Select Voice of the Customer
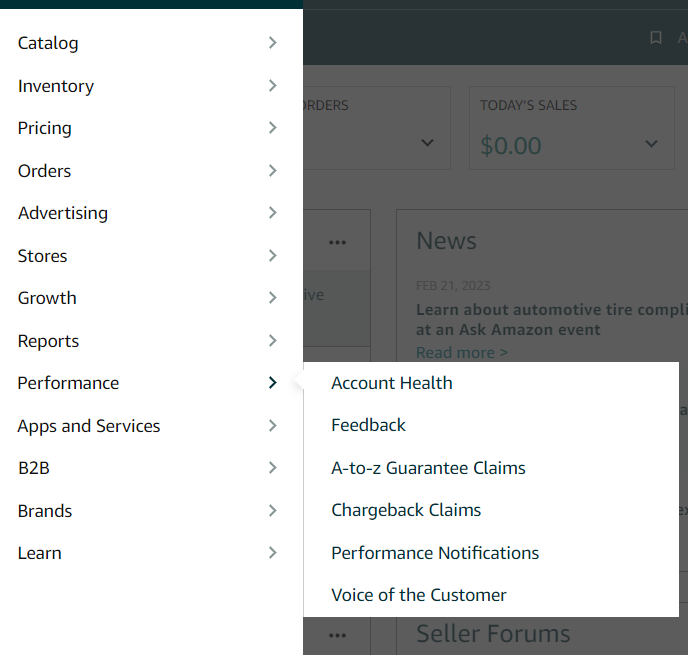 point(419,595)
